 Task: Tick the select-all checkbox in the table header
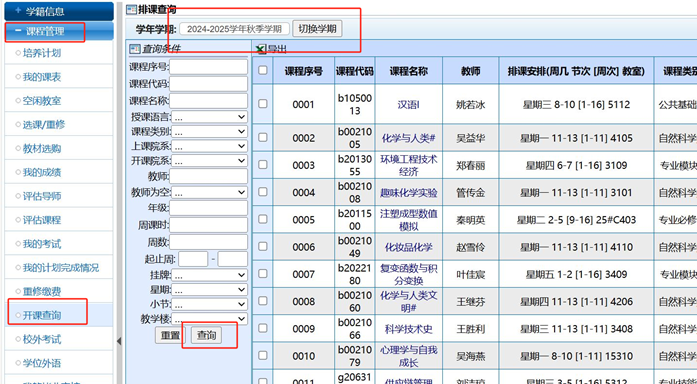(263, 70)
